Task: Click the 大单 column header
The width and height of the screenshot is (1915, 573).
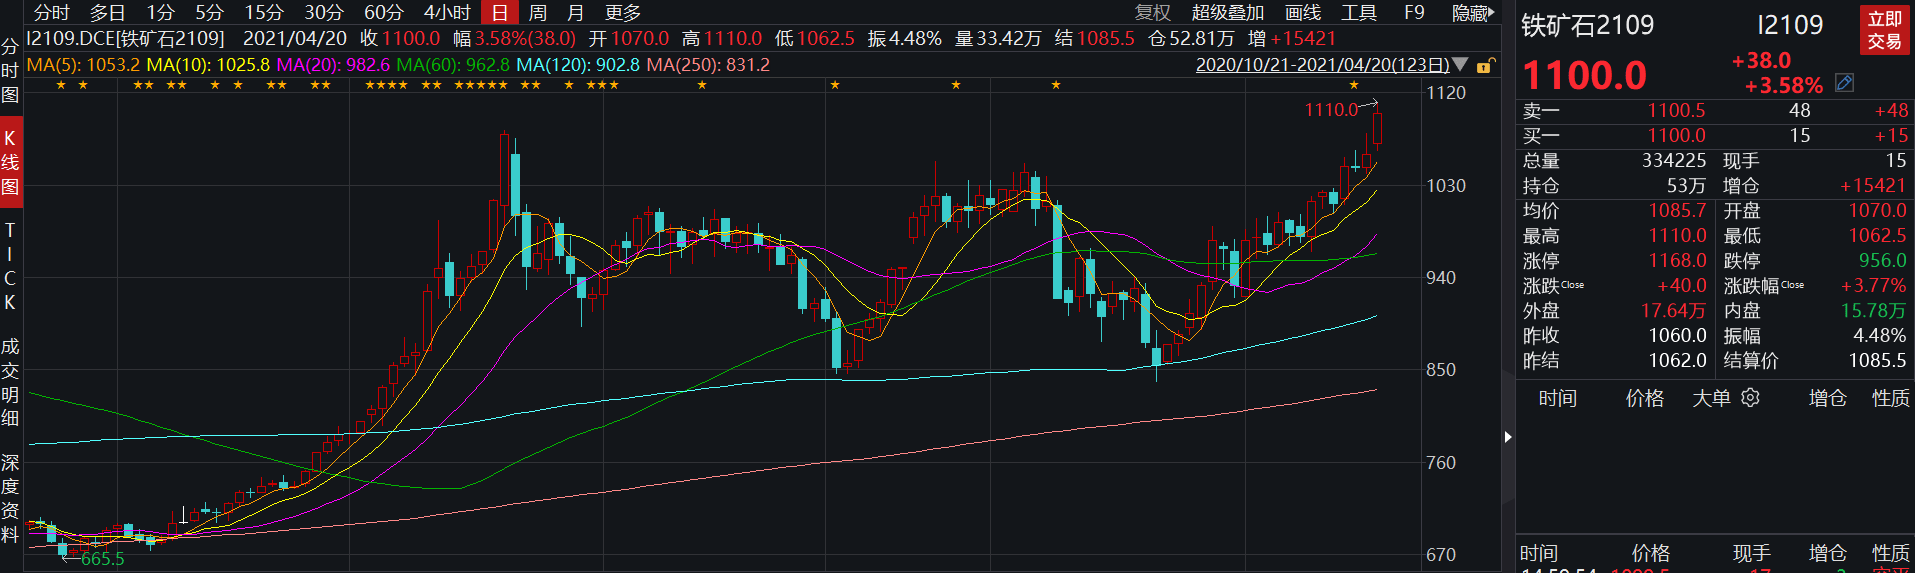Action: point(1711,398)
